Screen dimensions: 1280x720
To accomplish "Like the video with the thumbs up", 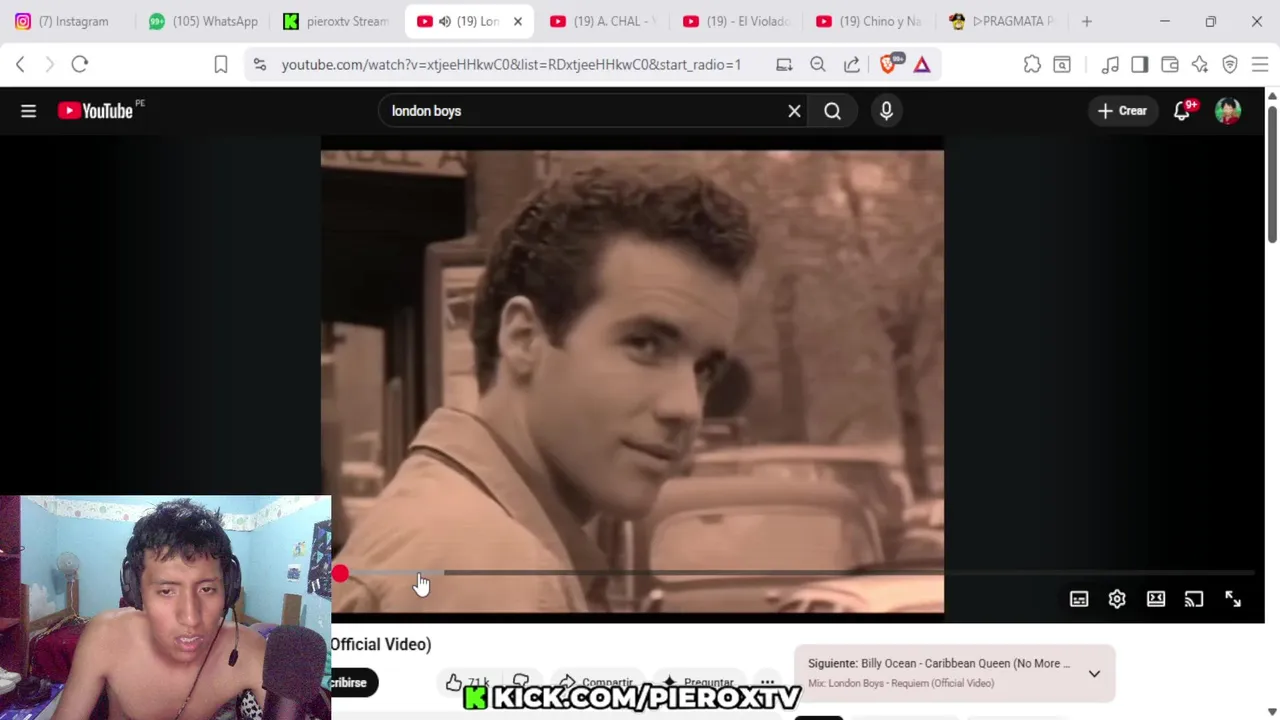I will click(454, 682).
